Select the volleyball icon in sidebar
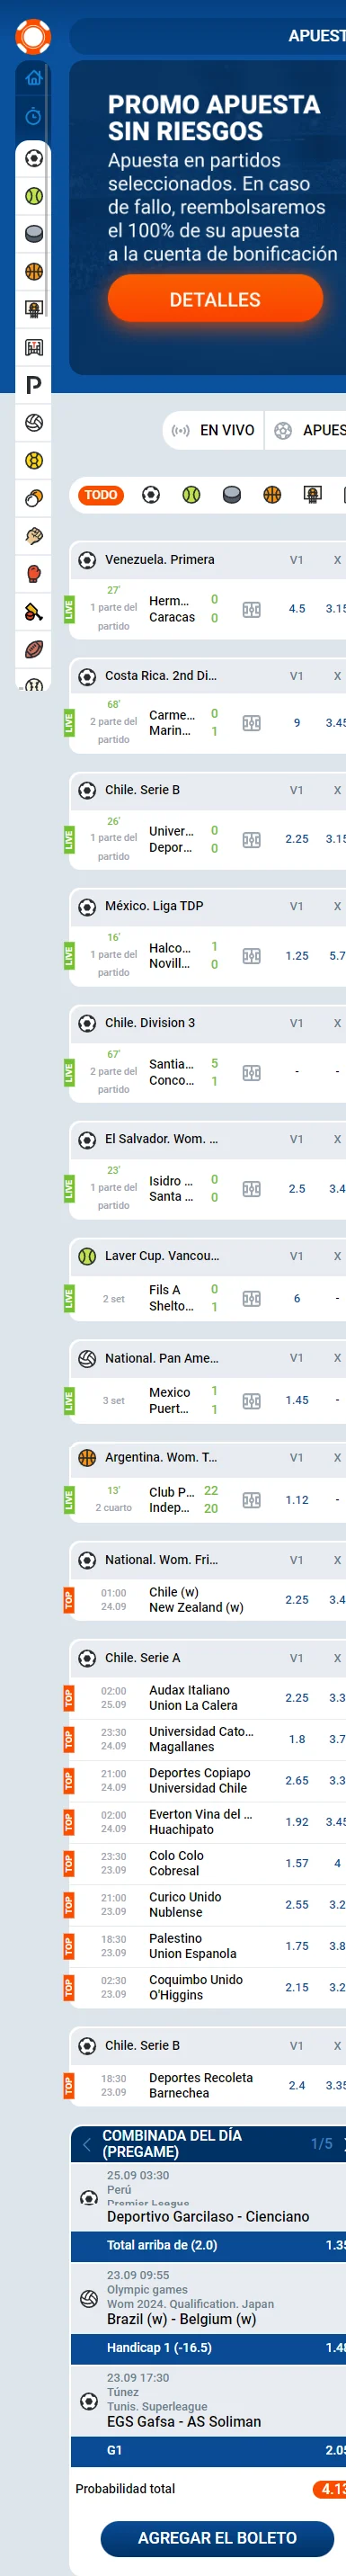Viewport: 346px width, 2576px height. pos(34,423)
